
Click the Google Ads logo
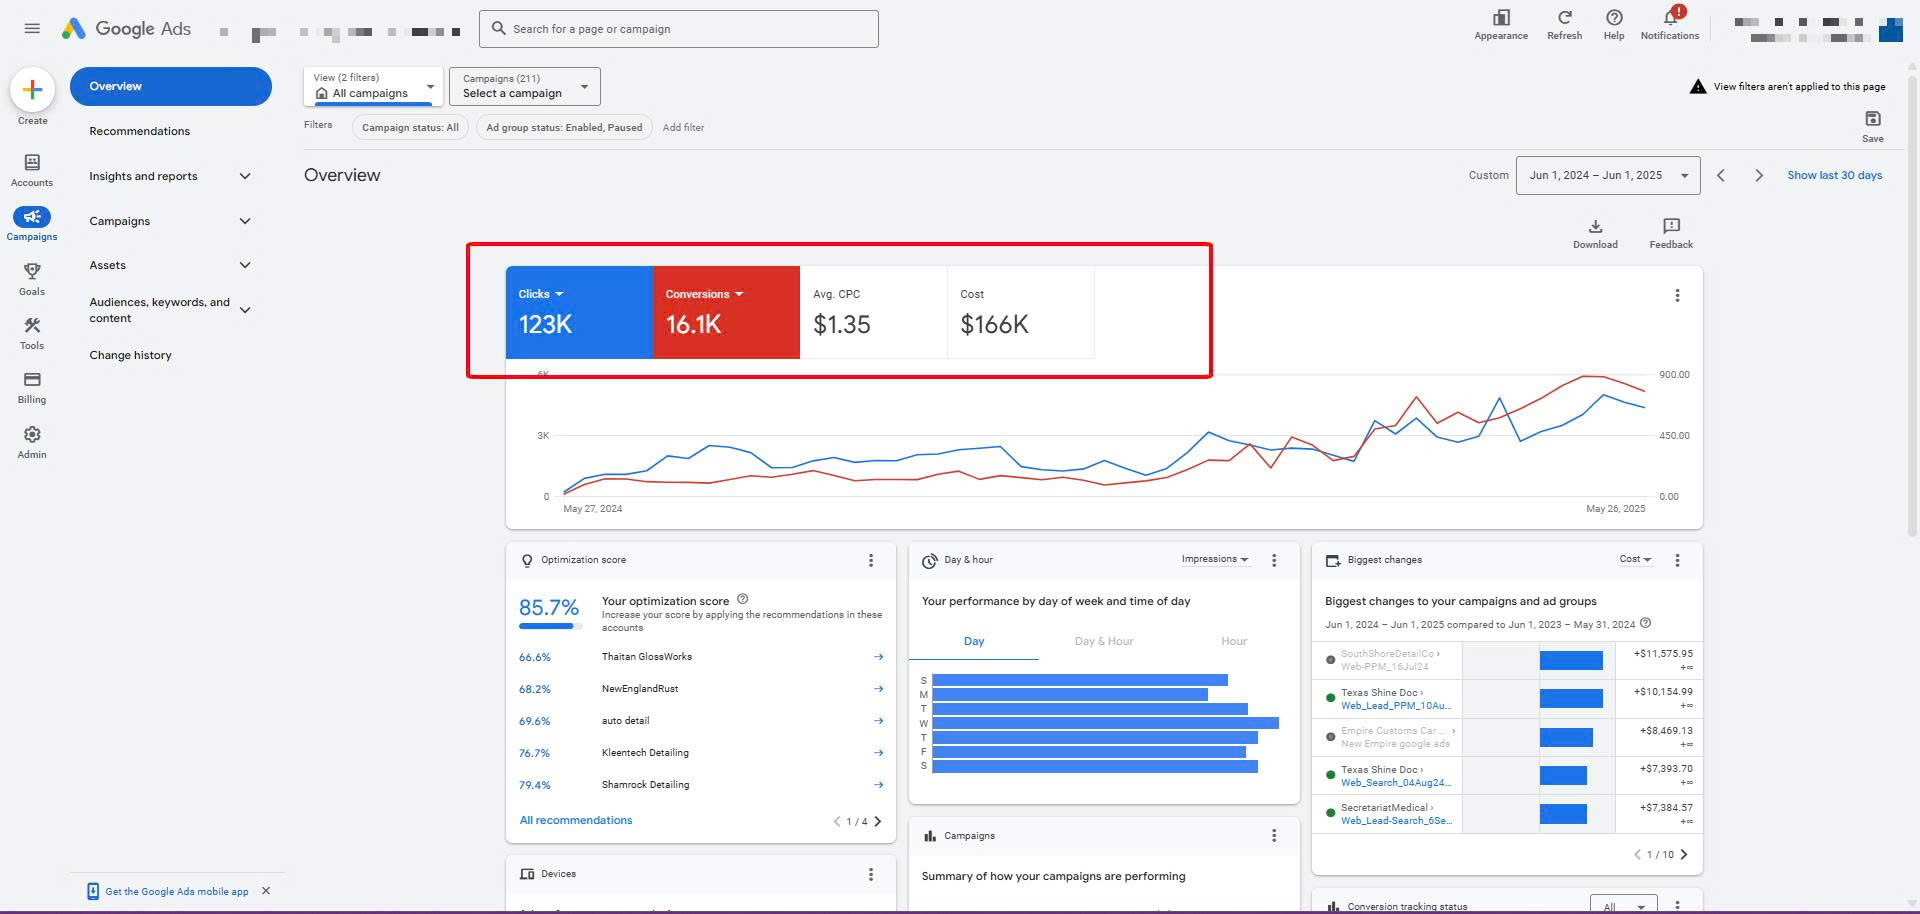[126, 29]
